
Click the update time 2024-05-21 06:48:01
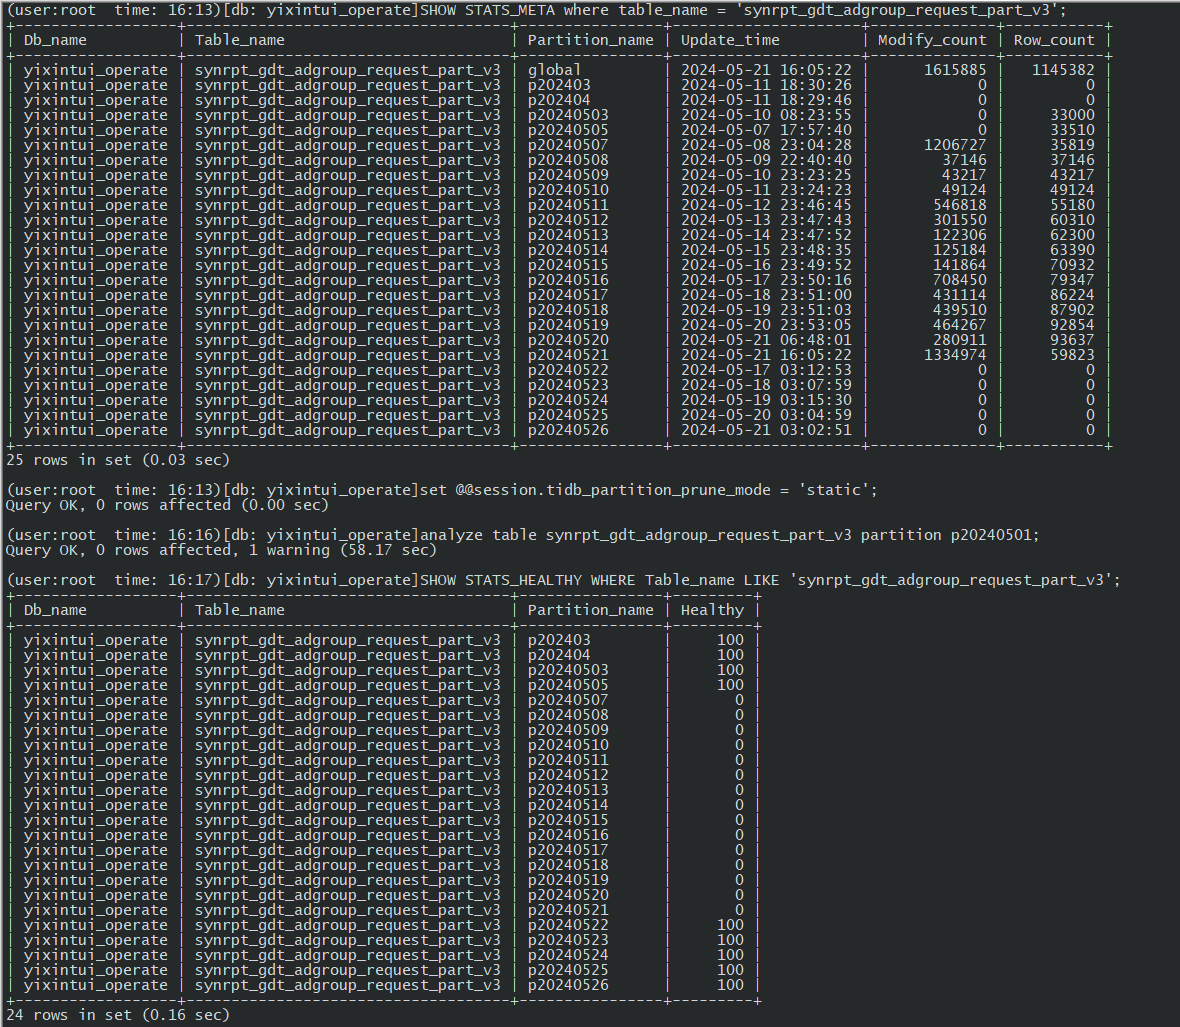tap(766, 340)
